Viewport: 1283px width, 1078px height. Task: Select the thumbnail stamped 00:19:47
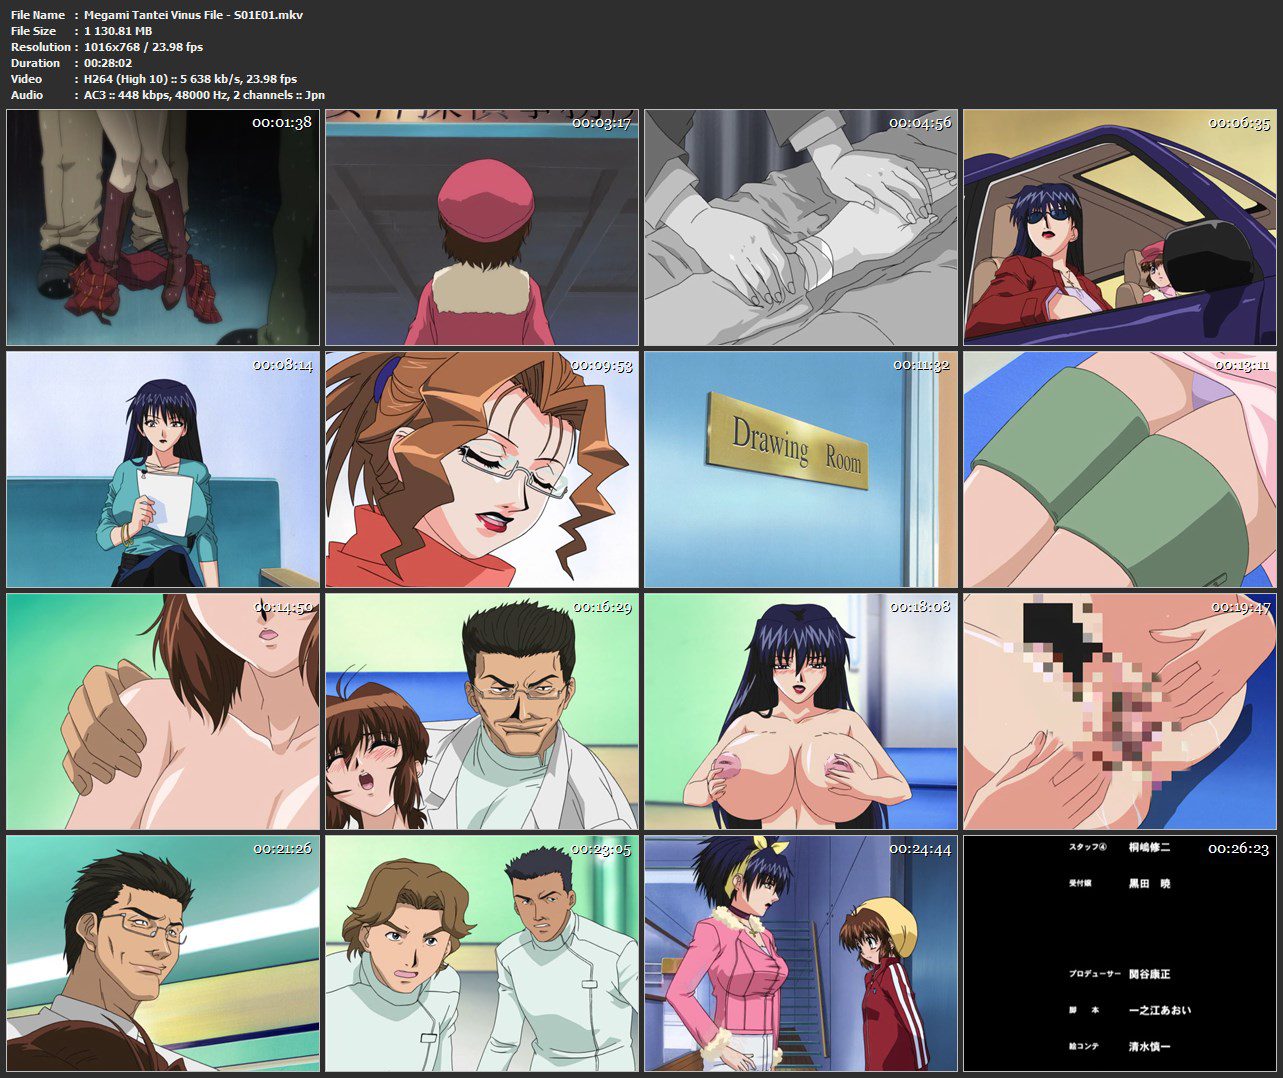point(1120,711)
